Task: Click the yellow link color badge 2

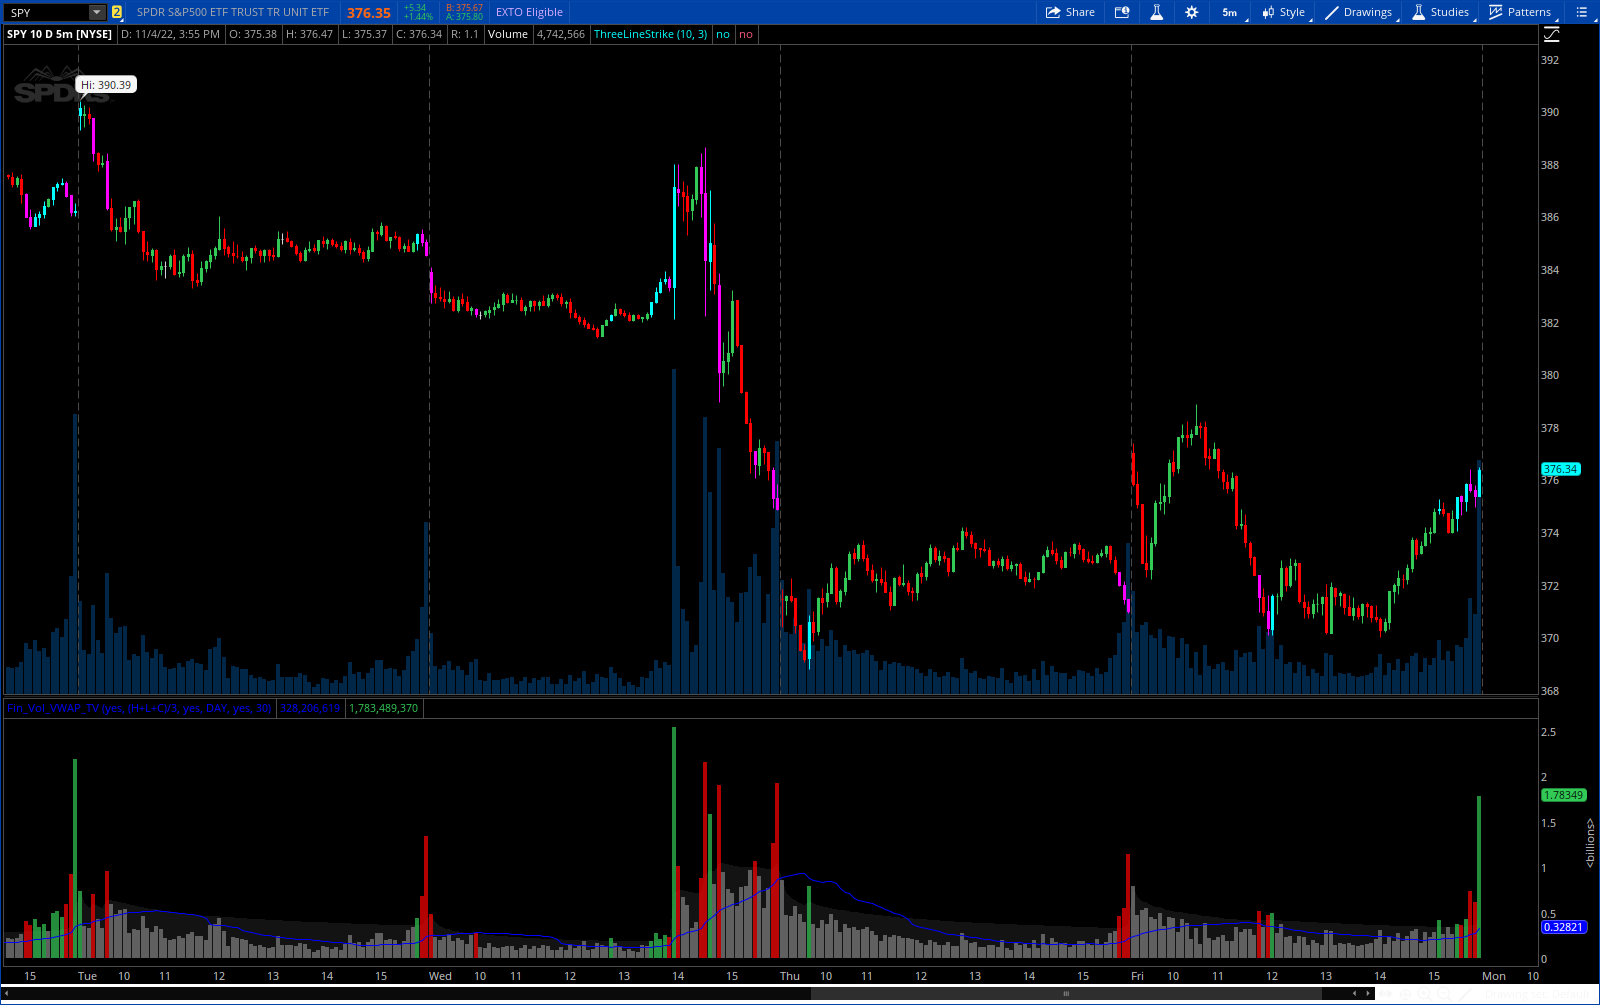Action: [117, 12]
